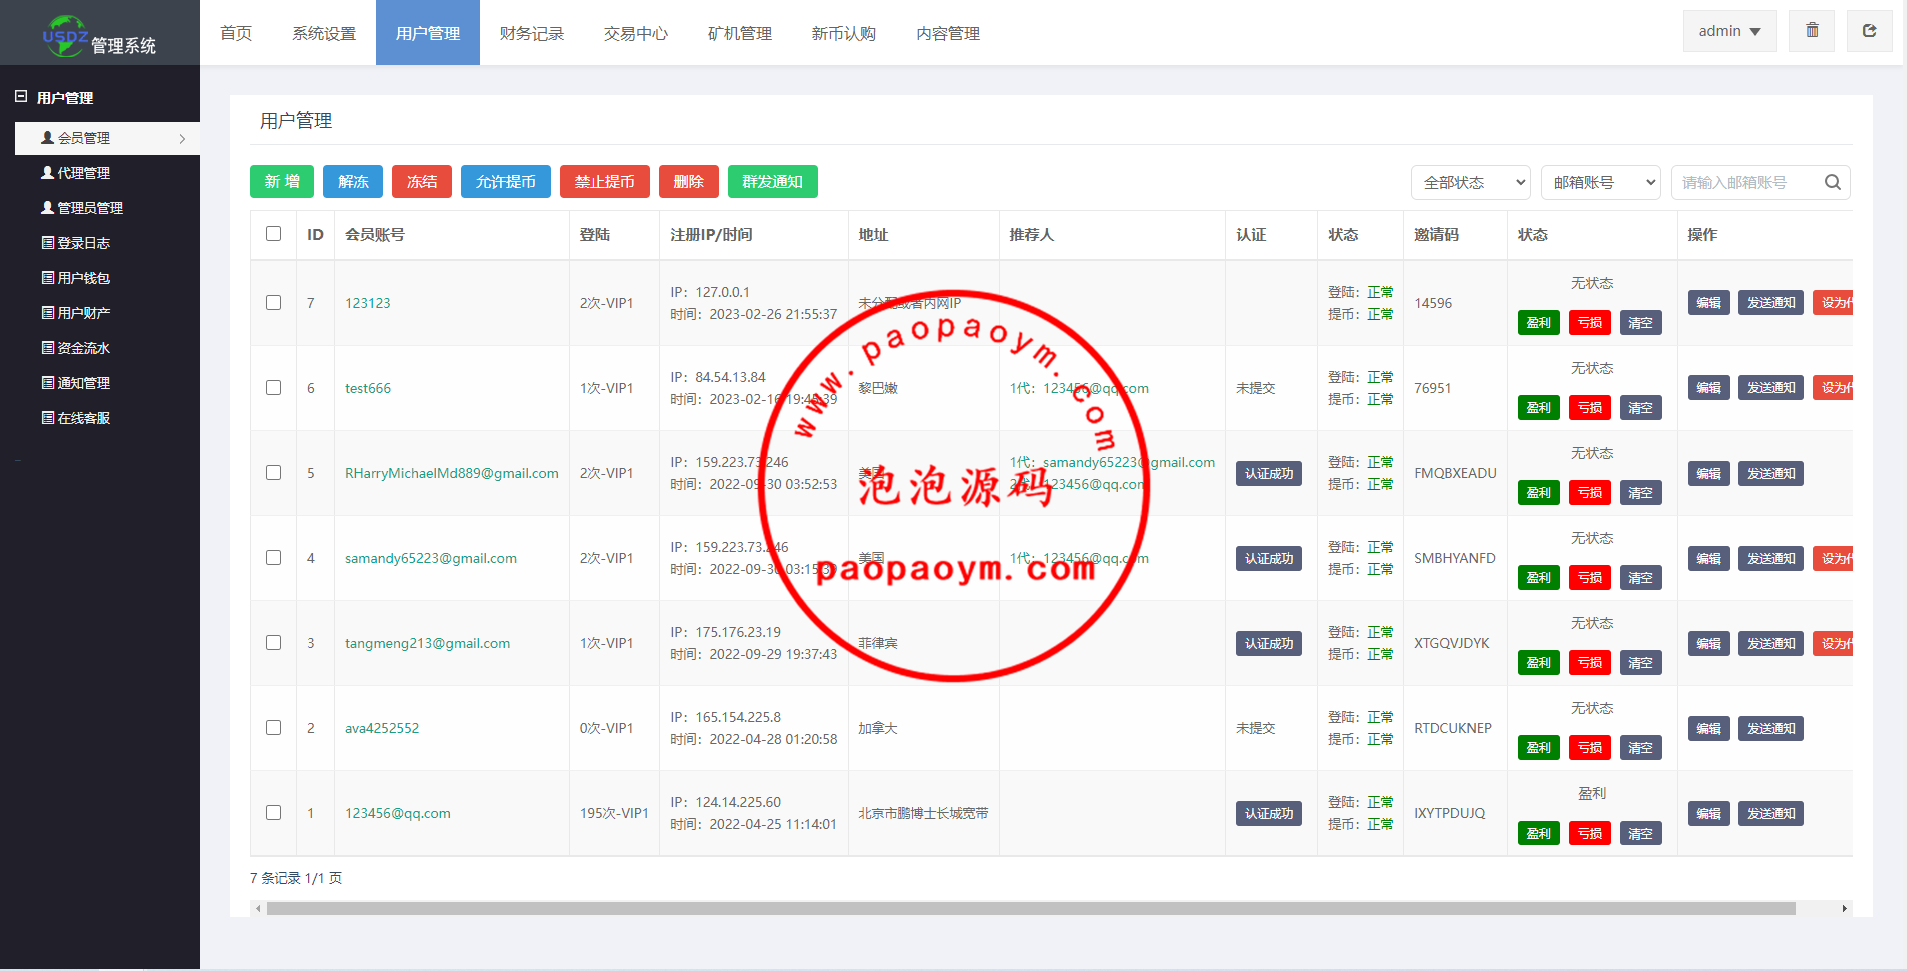Click the search magnifier icon
The height and width of the screenshot is (971, 1907).
point(1832,182)
